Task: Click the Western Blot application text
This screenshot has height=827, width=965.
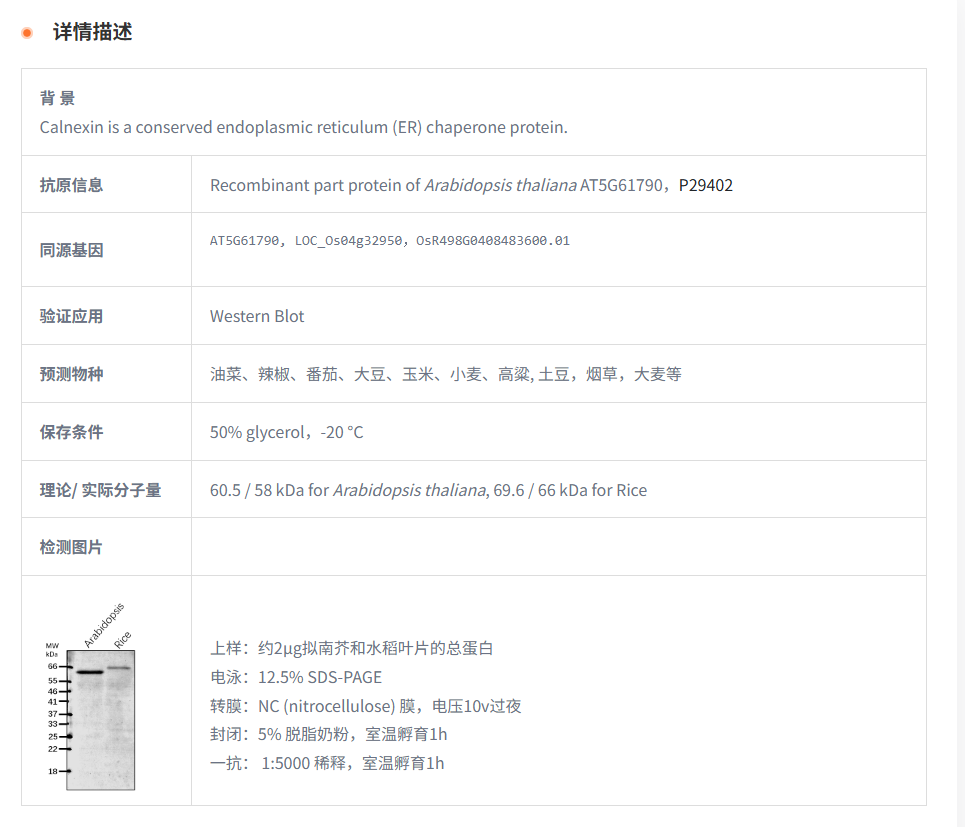Action: (x=257, y=316)
